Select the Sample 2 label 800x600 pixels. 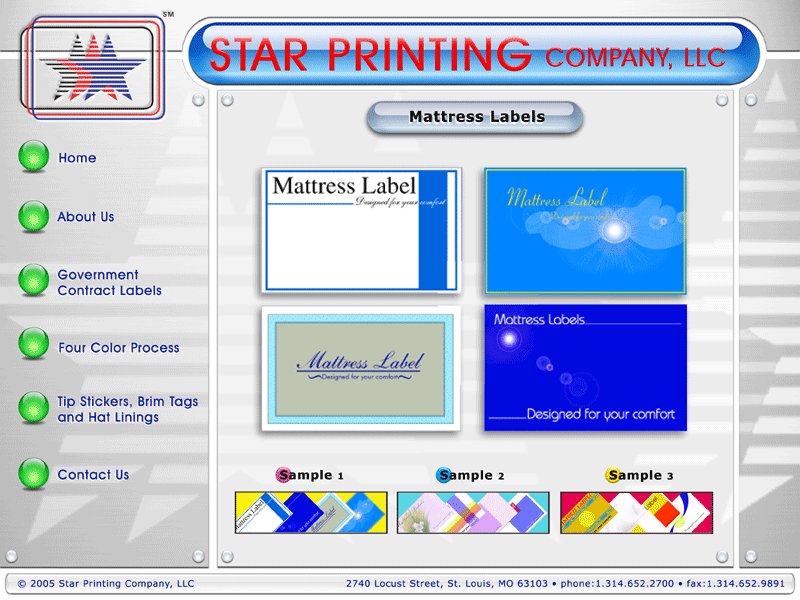470,475
